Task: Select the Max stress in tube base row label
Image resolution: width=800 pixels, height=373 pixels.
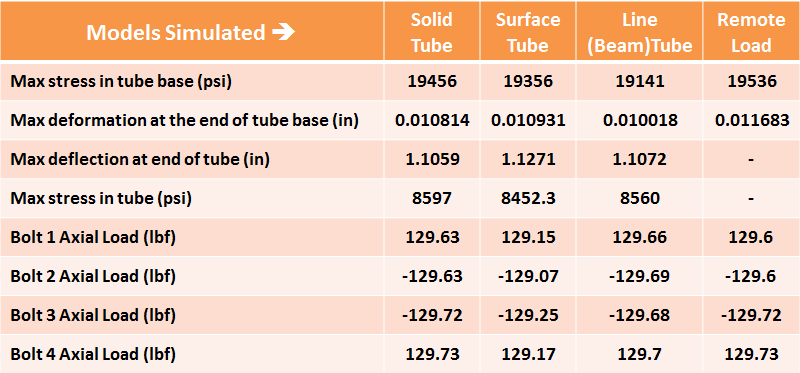Action: 121,82
